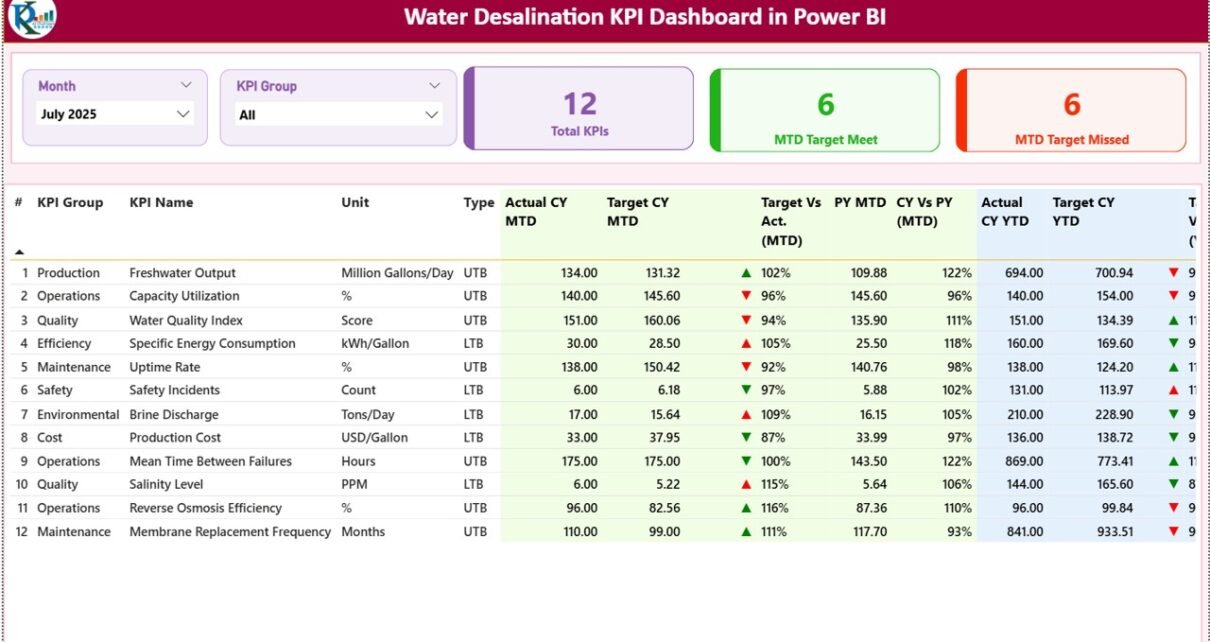Click Capacity Utilization's red MTD down arrow

(x=745, y=296)
